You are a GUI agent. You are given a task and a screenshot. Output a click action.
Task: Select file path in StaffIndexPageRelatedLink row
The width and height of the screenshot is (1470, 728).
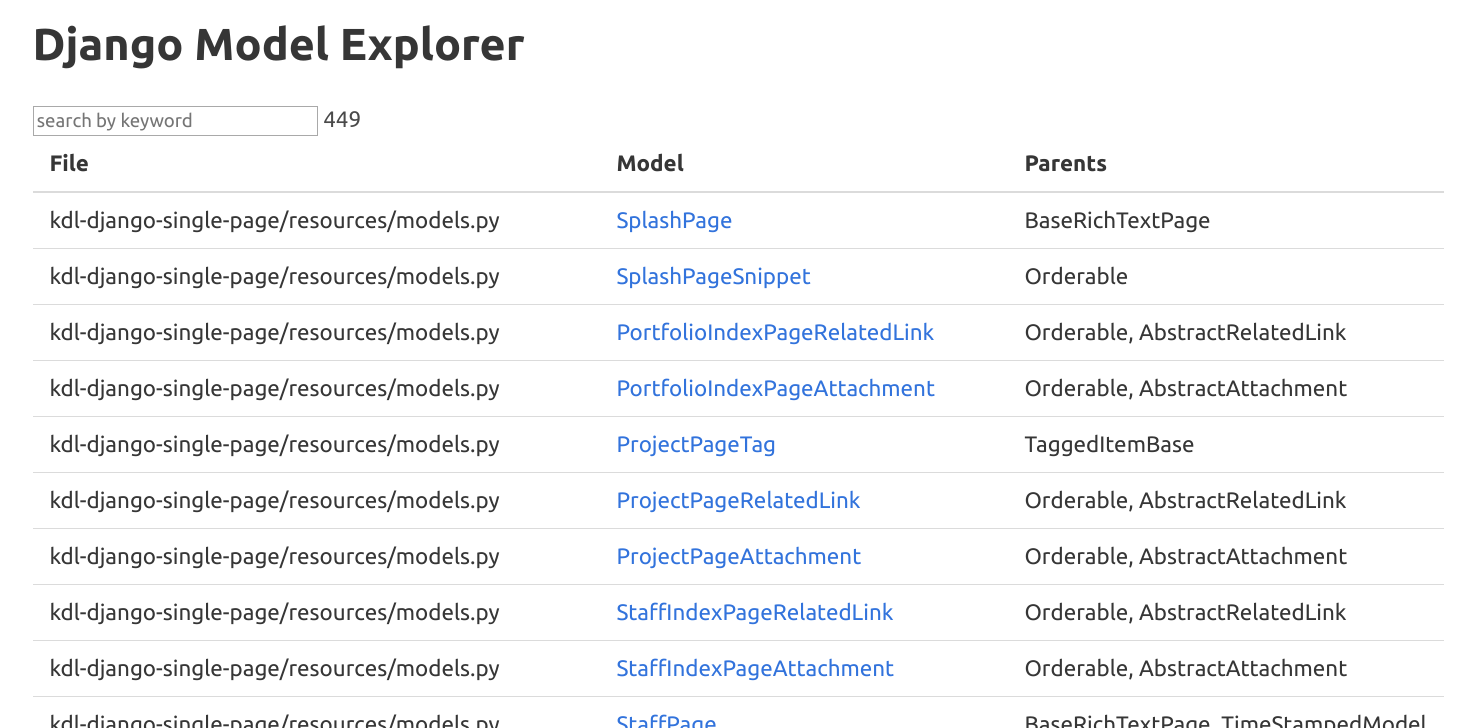[274, 613]
